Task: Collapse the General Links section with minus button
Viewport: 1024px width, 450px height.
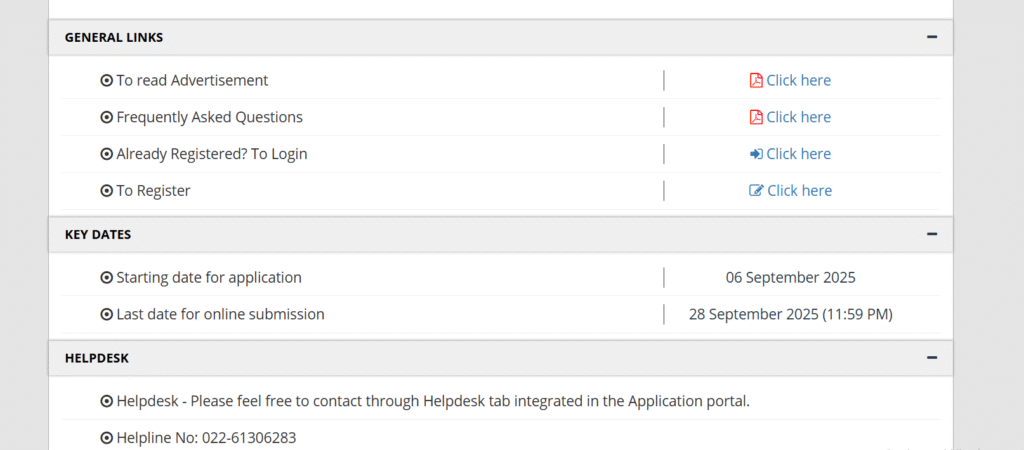Action: point(932,37)
